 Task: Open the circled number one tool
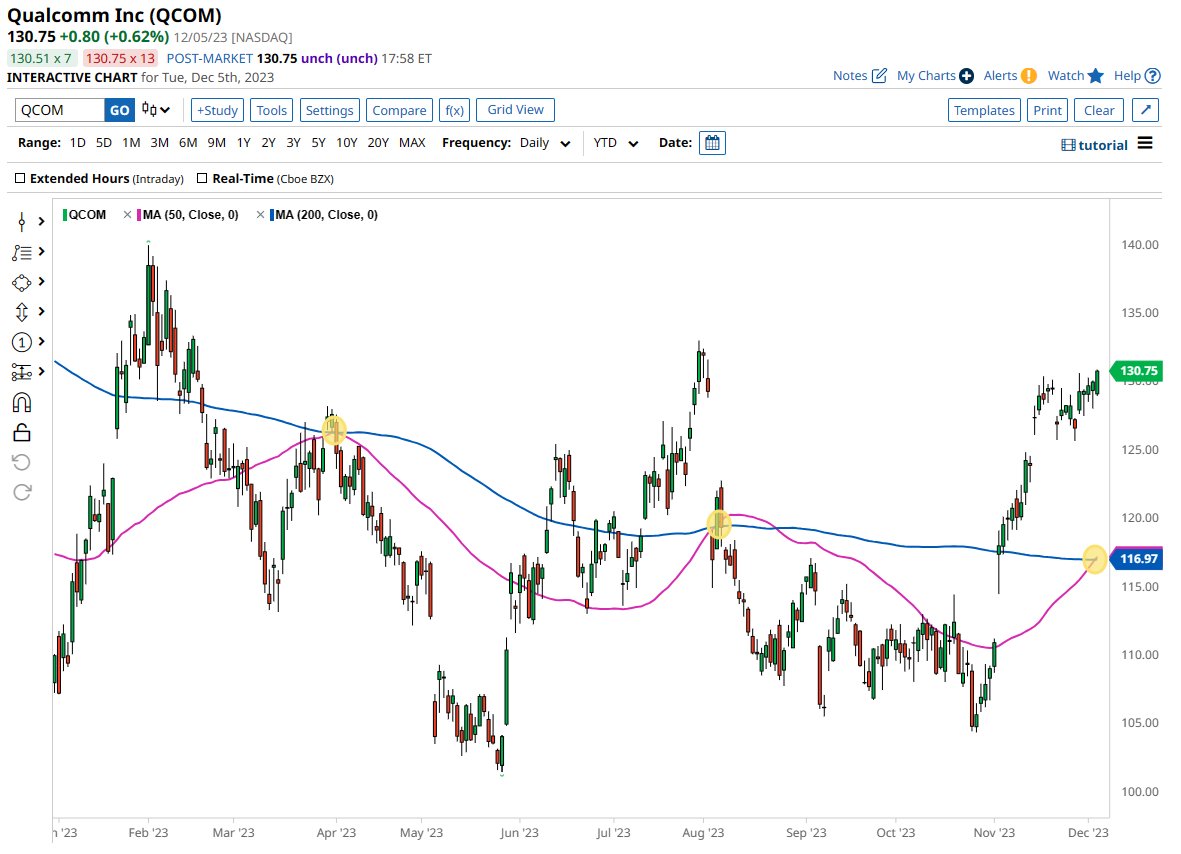22,343
